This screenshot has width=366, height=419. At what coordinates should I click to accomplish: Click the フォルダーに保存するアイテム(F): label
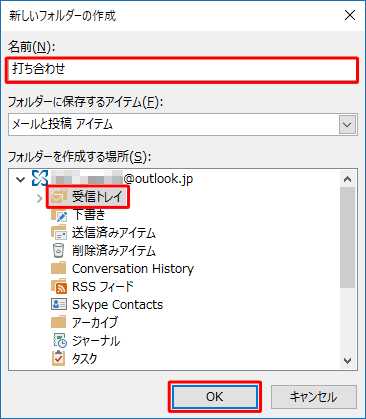click(86, 102)
